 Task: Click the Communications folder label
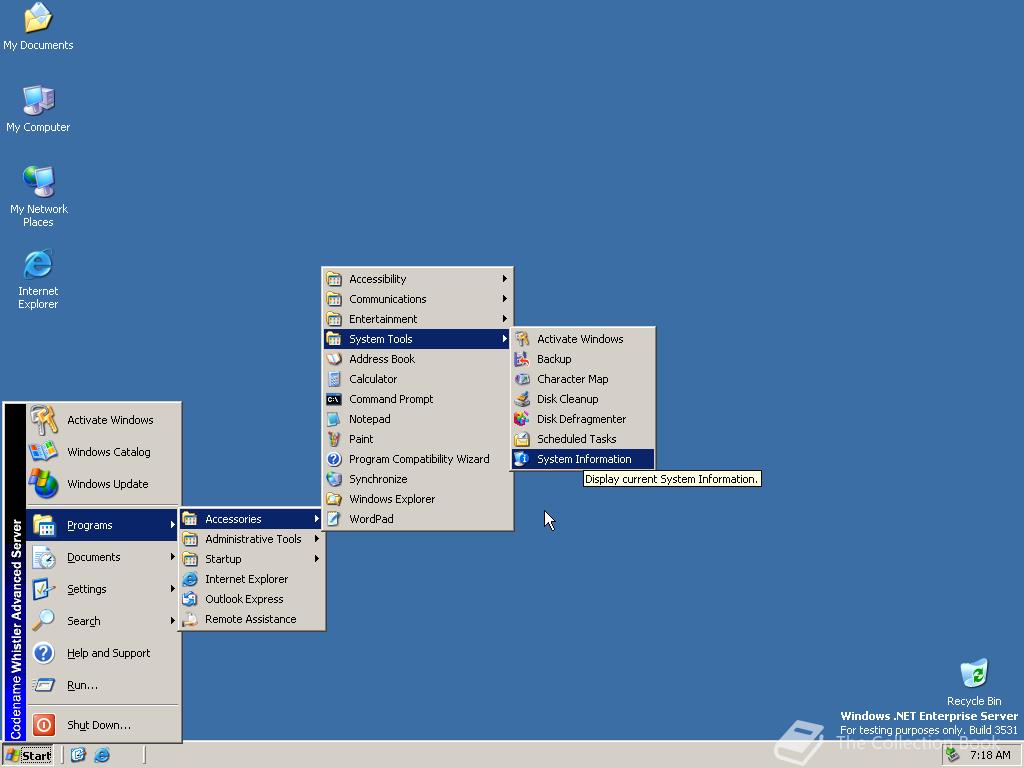[x=387, y=299]
